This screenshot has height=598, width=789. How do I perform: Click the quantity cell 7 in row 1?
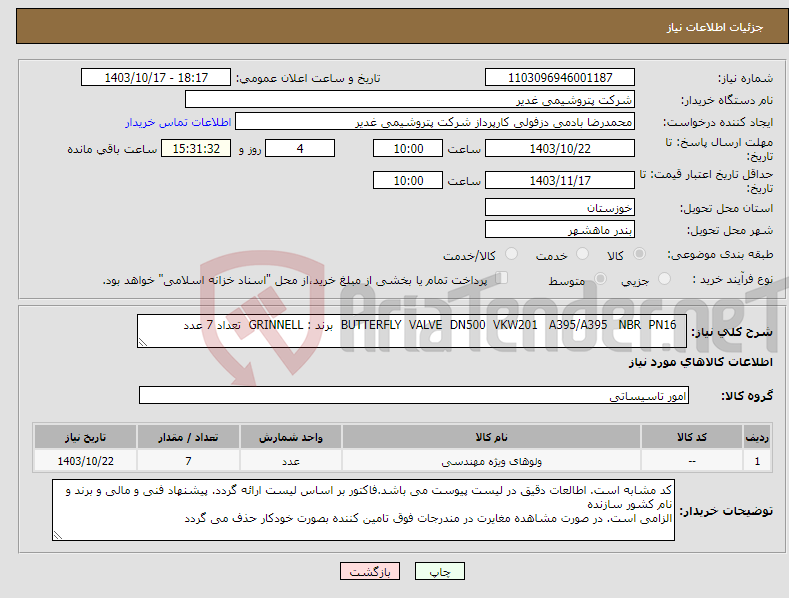pos(188,461)
